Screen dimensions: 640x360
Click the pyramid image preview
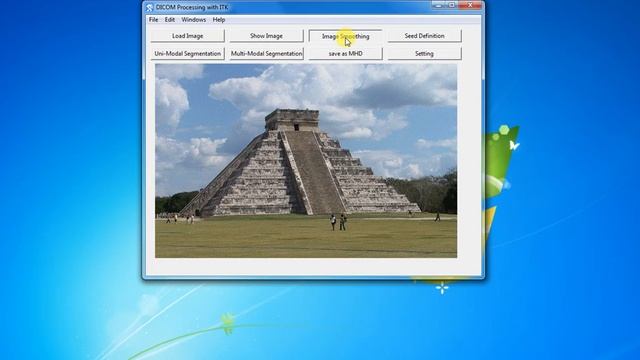pyautogui.click(x=306, y=161)
